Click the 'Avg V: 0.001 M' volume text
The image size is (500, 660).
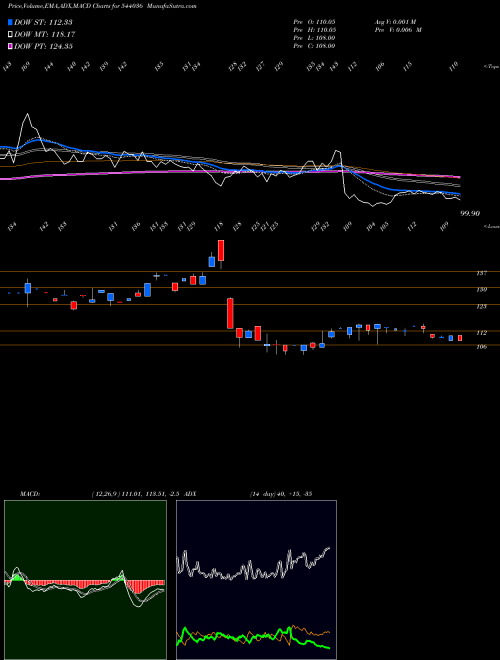[x=396, y=21]
